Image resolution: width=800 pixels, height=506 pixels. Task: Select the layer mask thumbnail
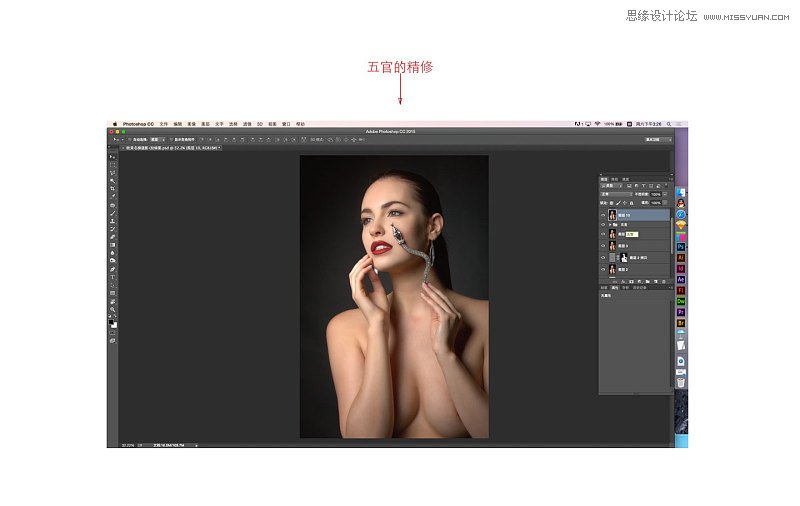(x=623, y=257)
